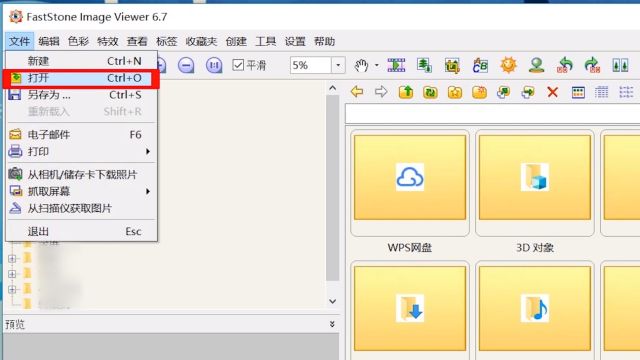The height and width of the screenshot is (360, 640).
Task: Click the forward arrow navigation icon
Action: [381, 92]
